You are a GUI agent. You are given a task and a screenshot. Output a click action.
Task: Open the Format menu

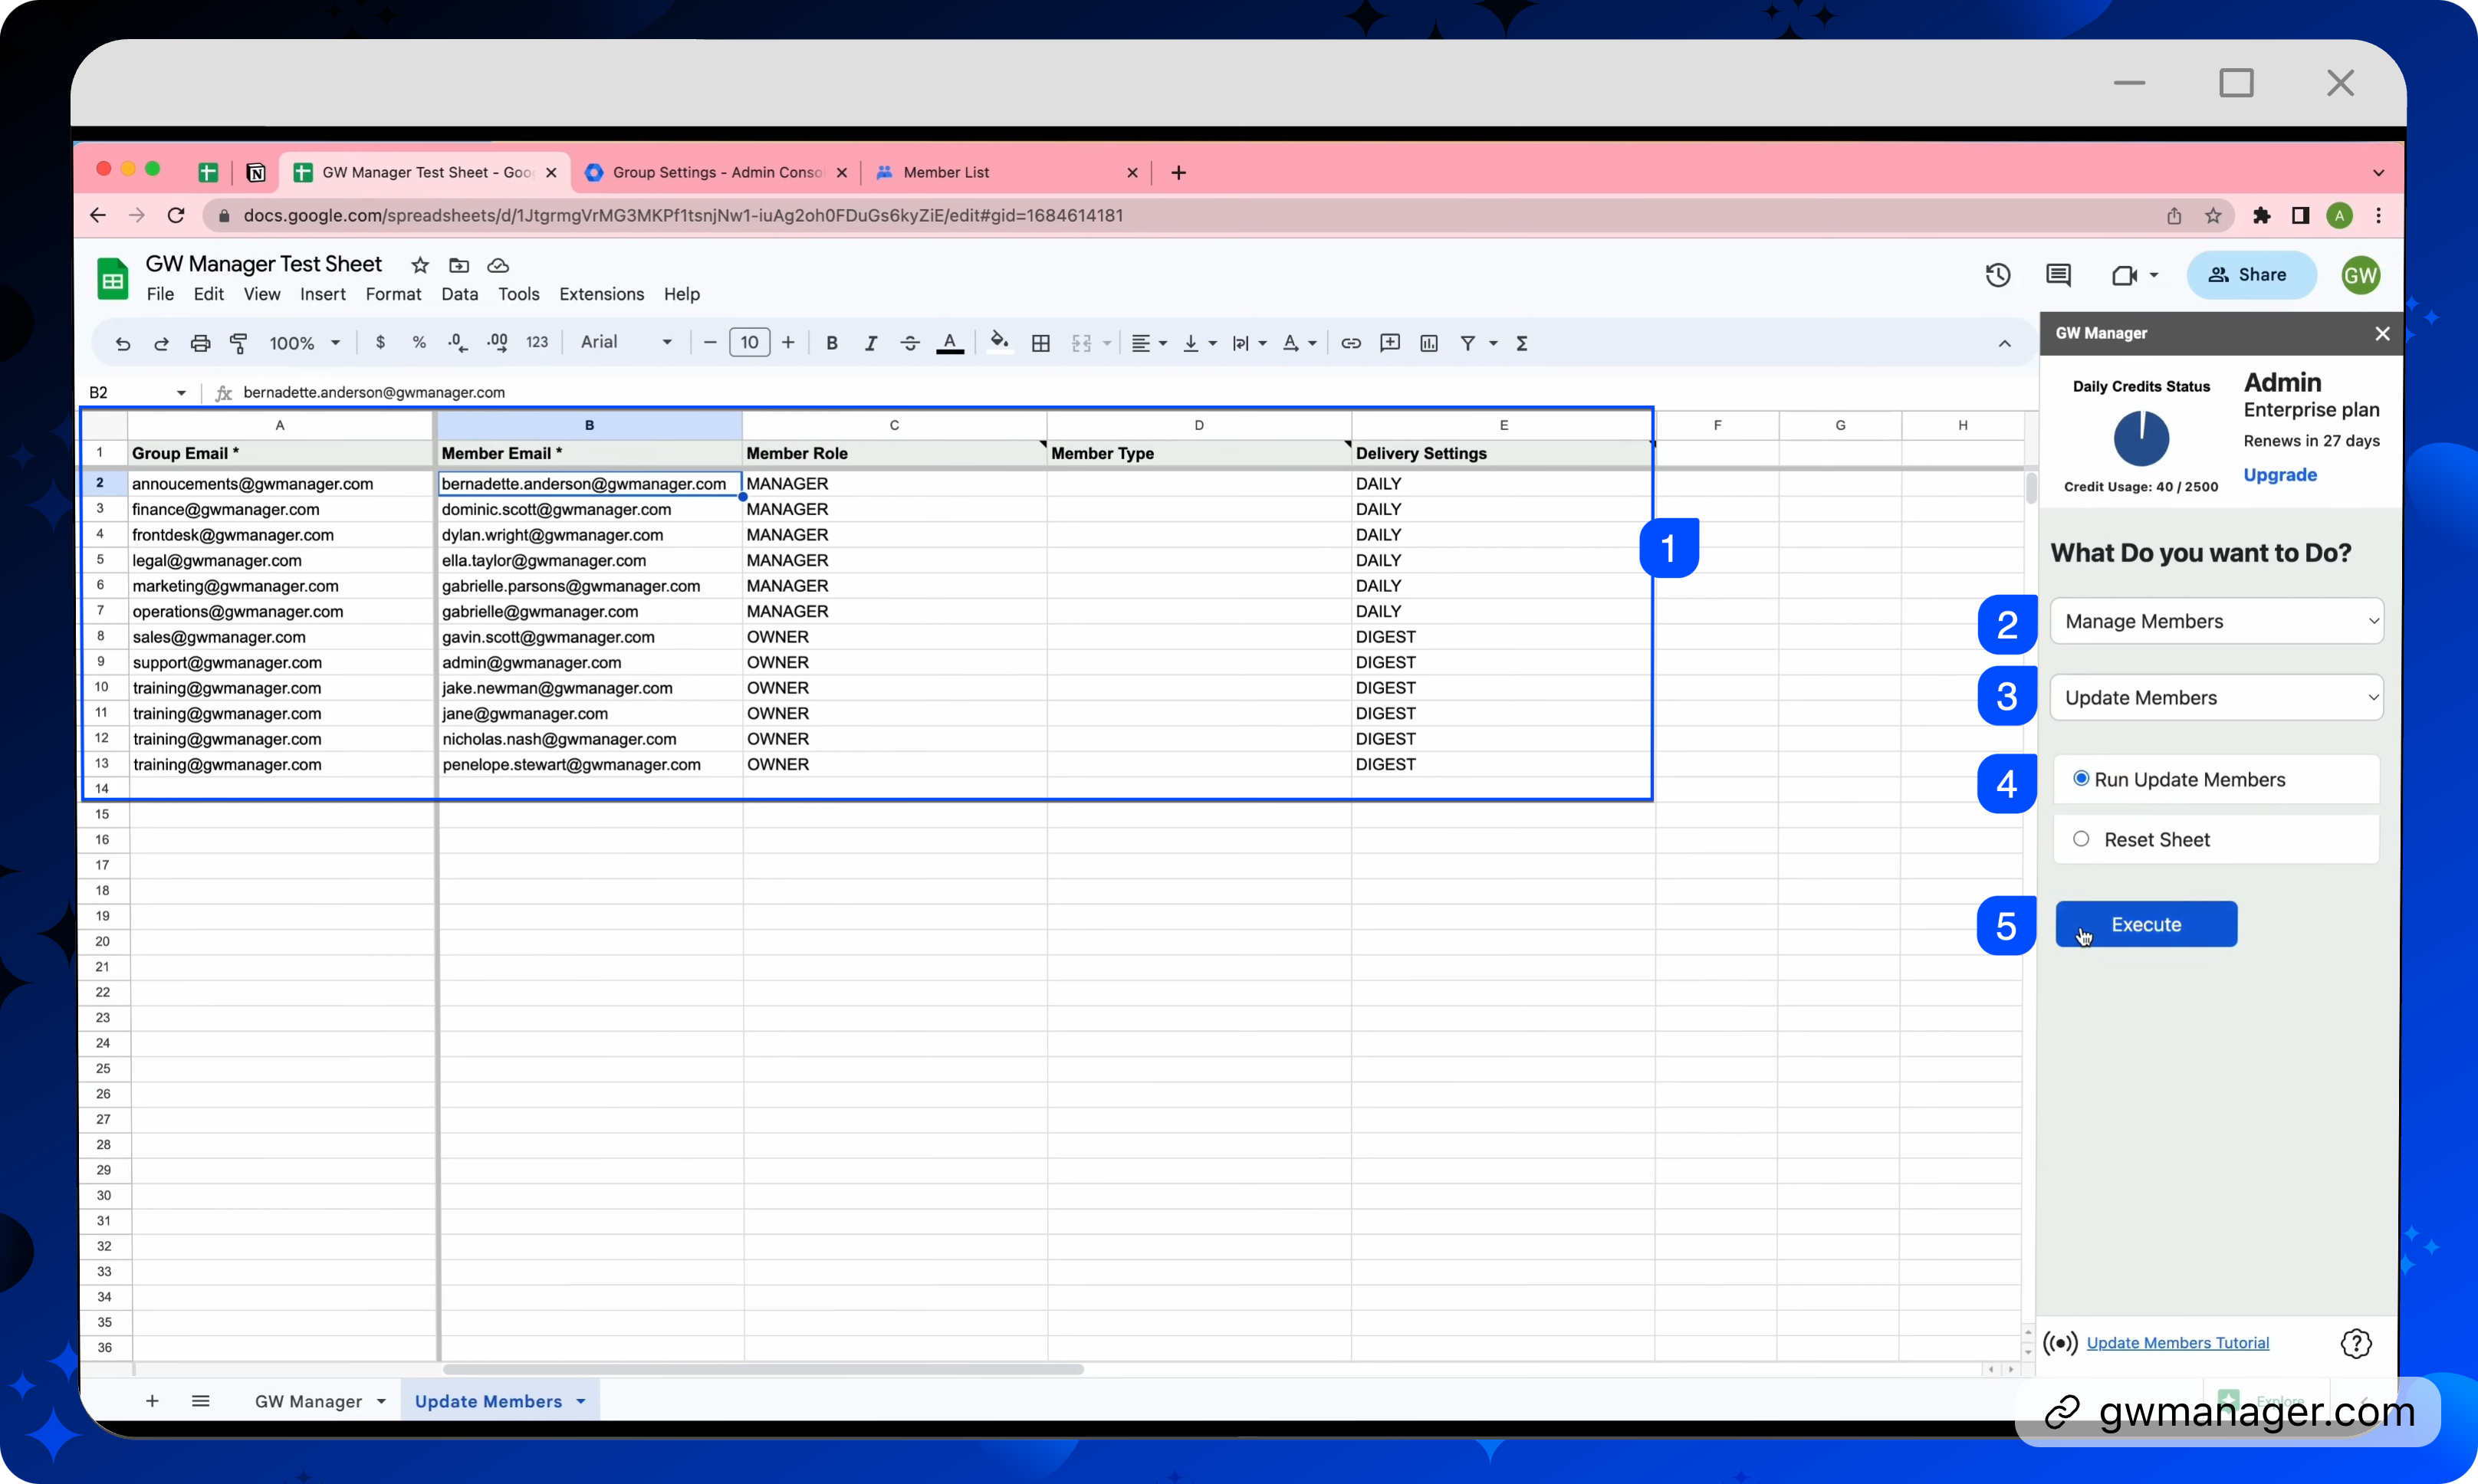[x=393, y=294]
